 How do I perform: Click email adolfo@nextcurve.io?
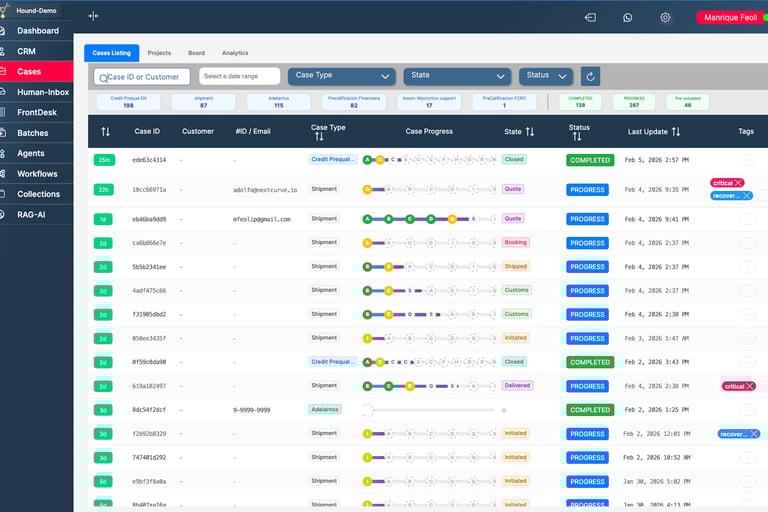(x=265, y=190)
